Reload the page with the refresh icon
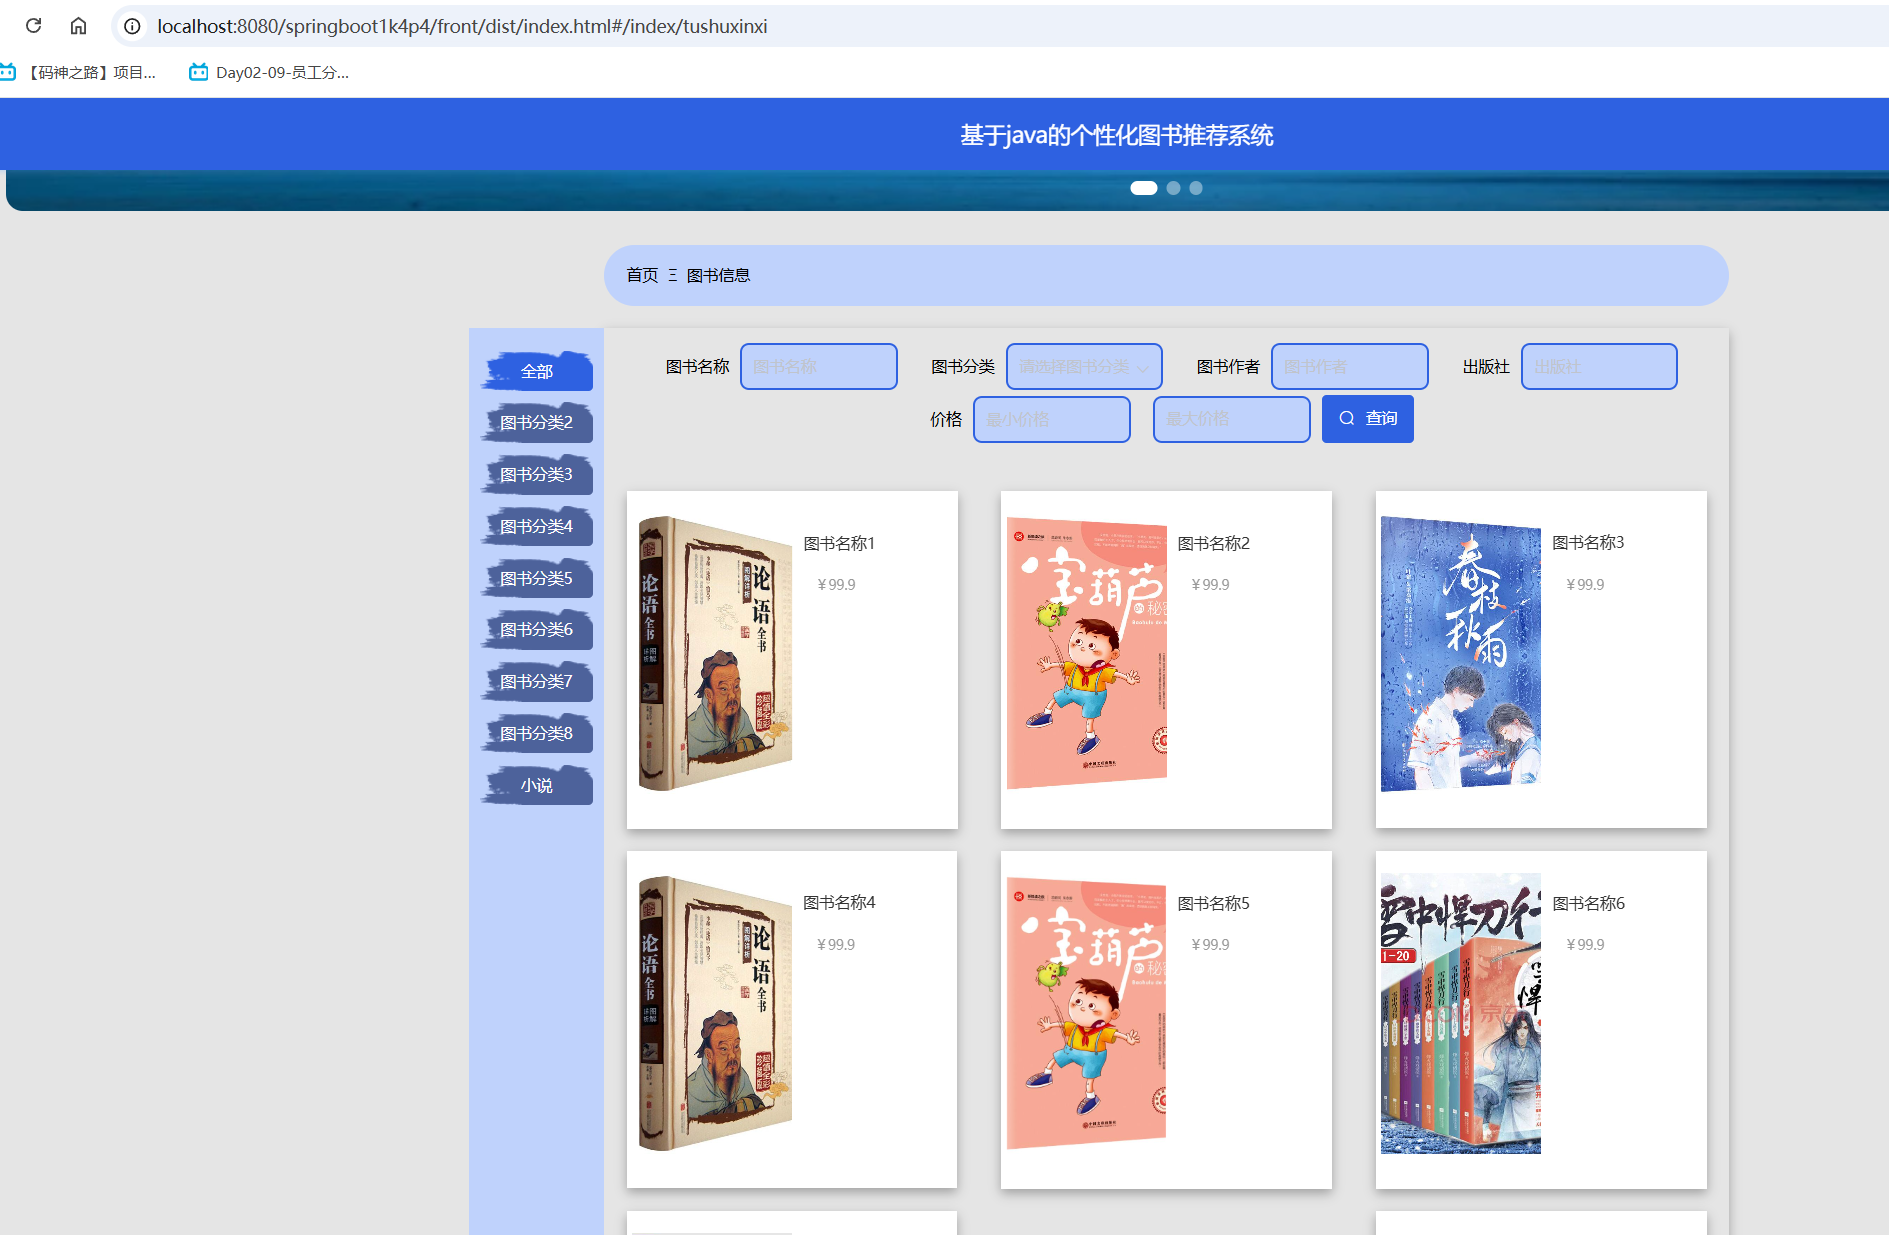Image resolution: width=1889 pixels, height=1235 pixels. 33,26
